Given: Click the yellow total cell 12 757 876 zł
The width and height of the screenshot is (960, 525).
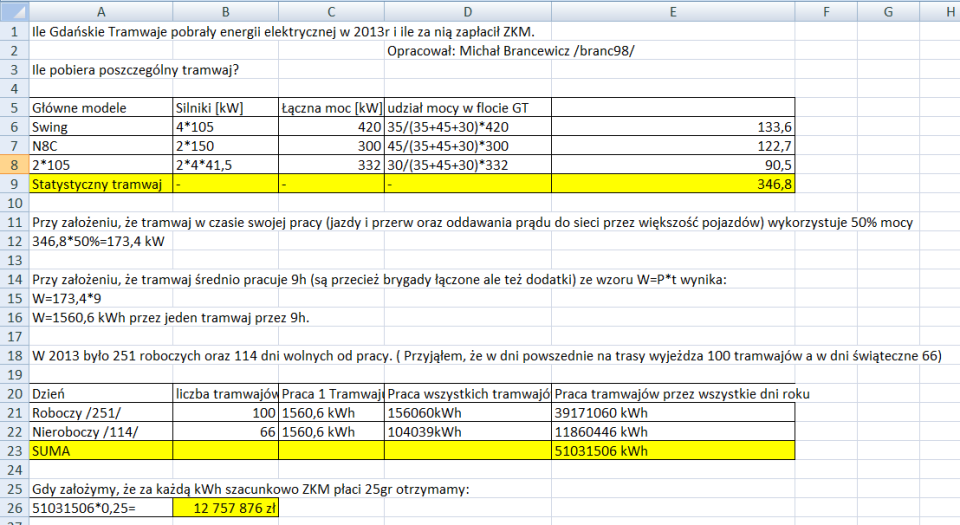Looking at the screenshot, I should point(226,508).
